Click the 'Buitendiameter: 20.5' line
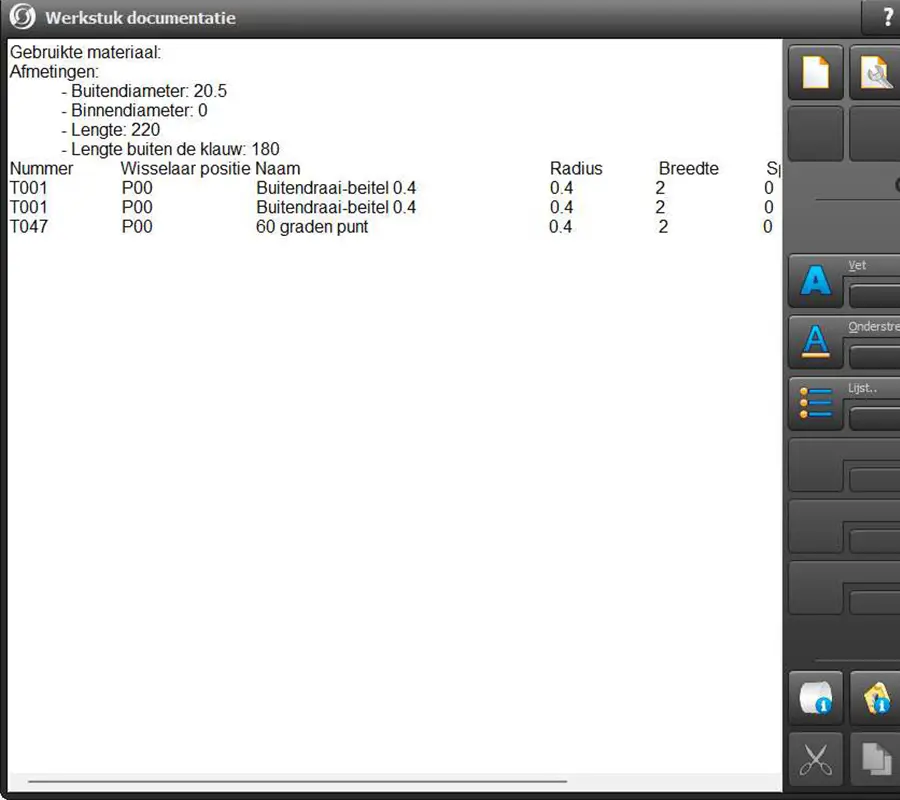This screenshot has width=900, height=800. [144, 91]
